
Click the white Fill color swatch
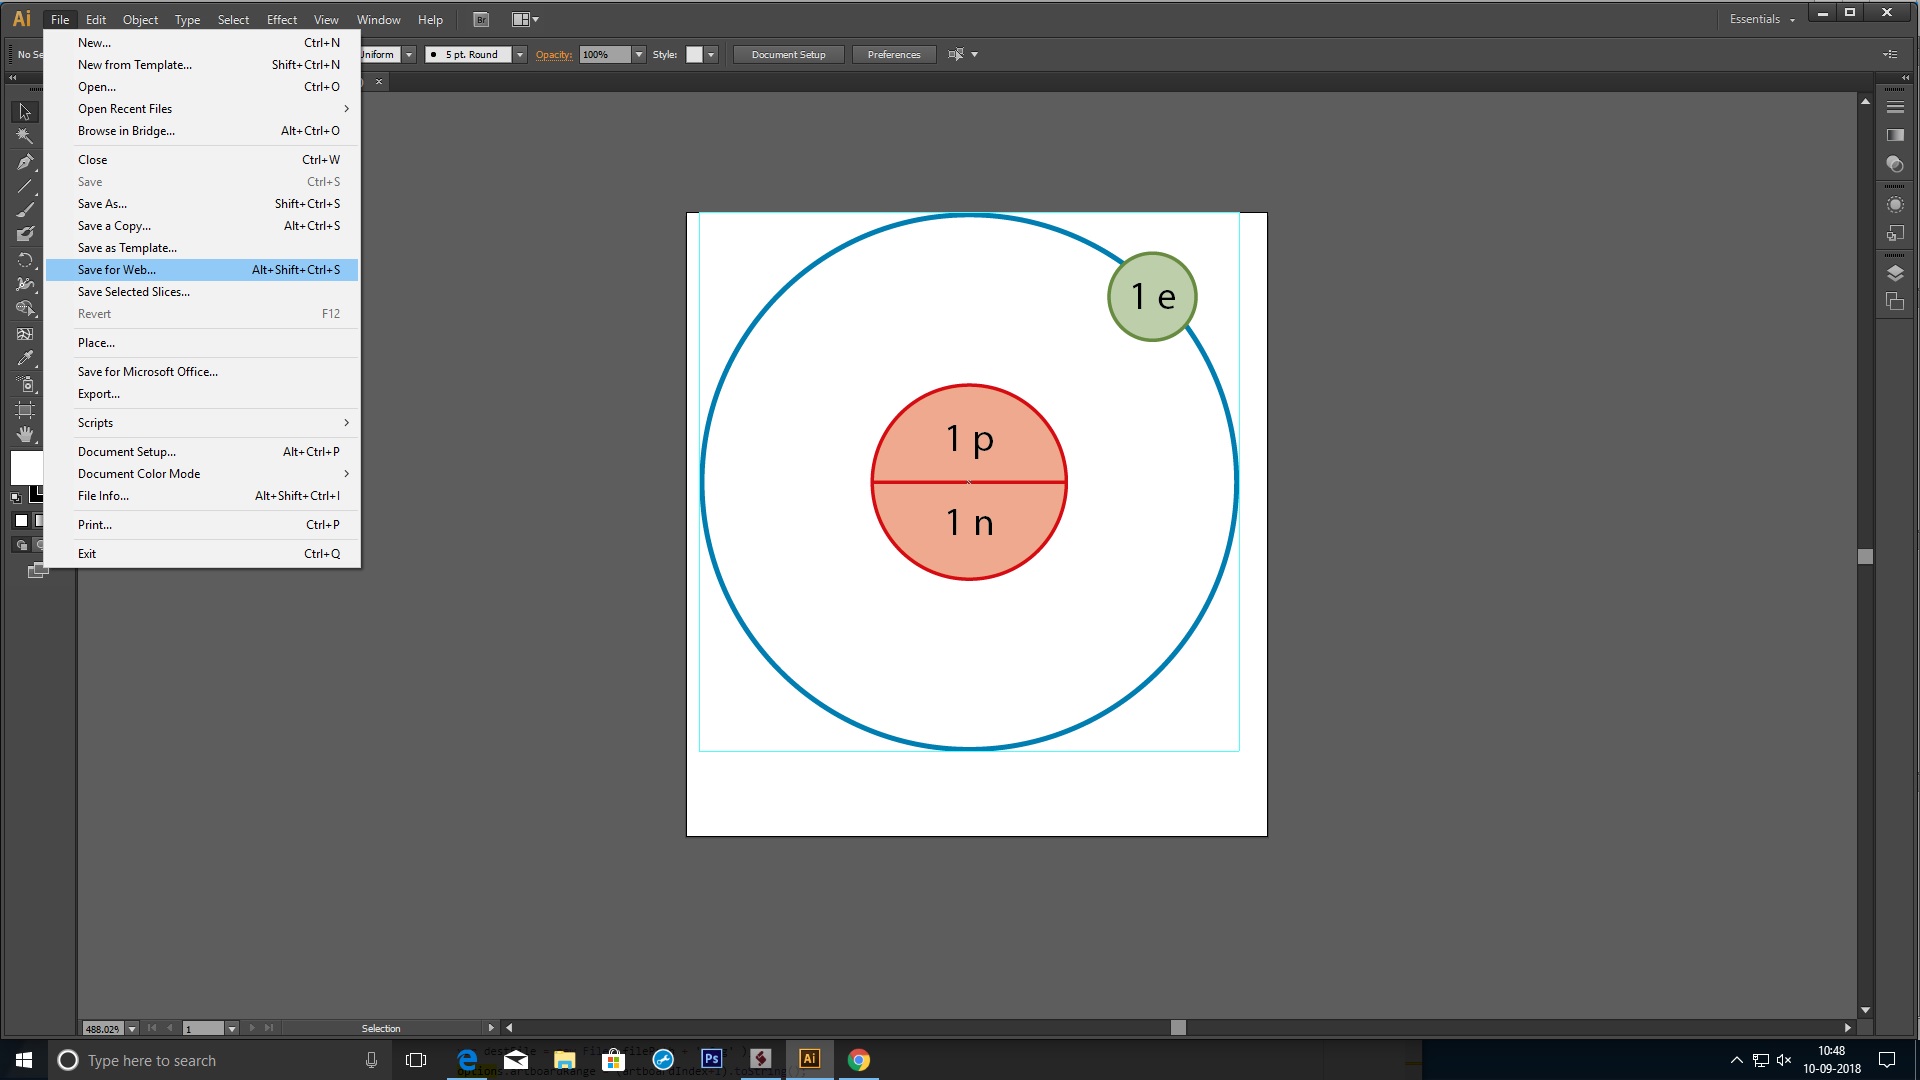[x=27, y=468]
